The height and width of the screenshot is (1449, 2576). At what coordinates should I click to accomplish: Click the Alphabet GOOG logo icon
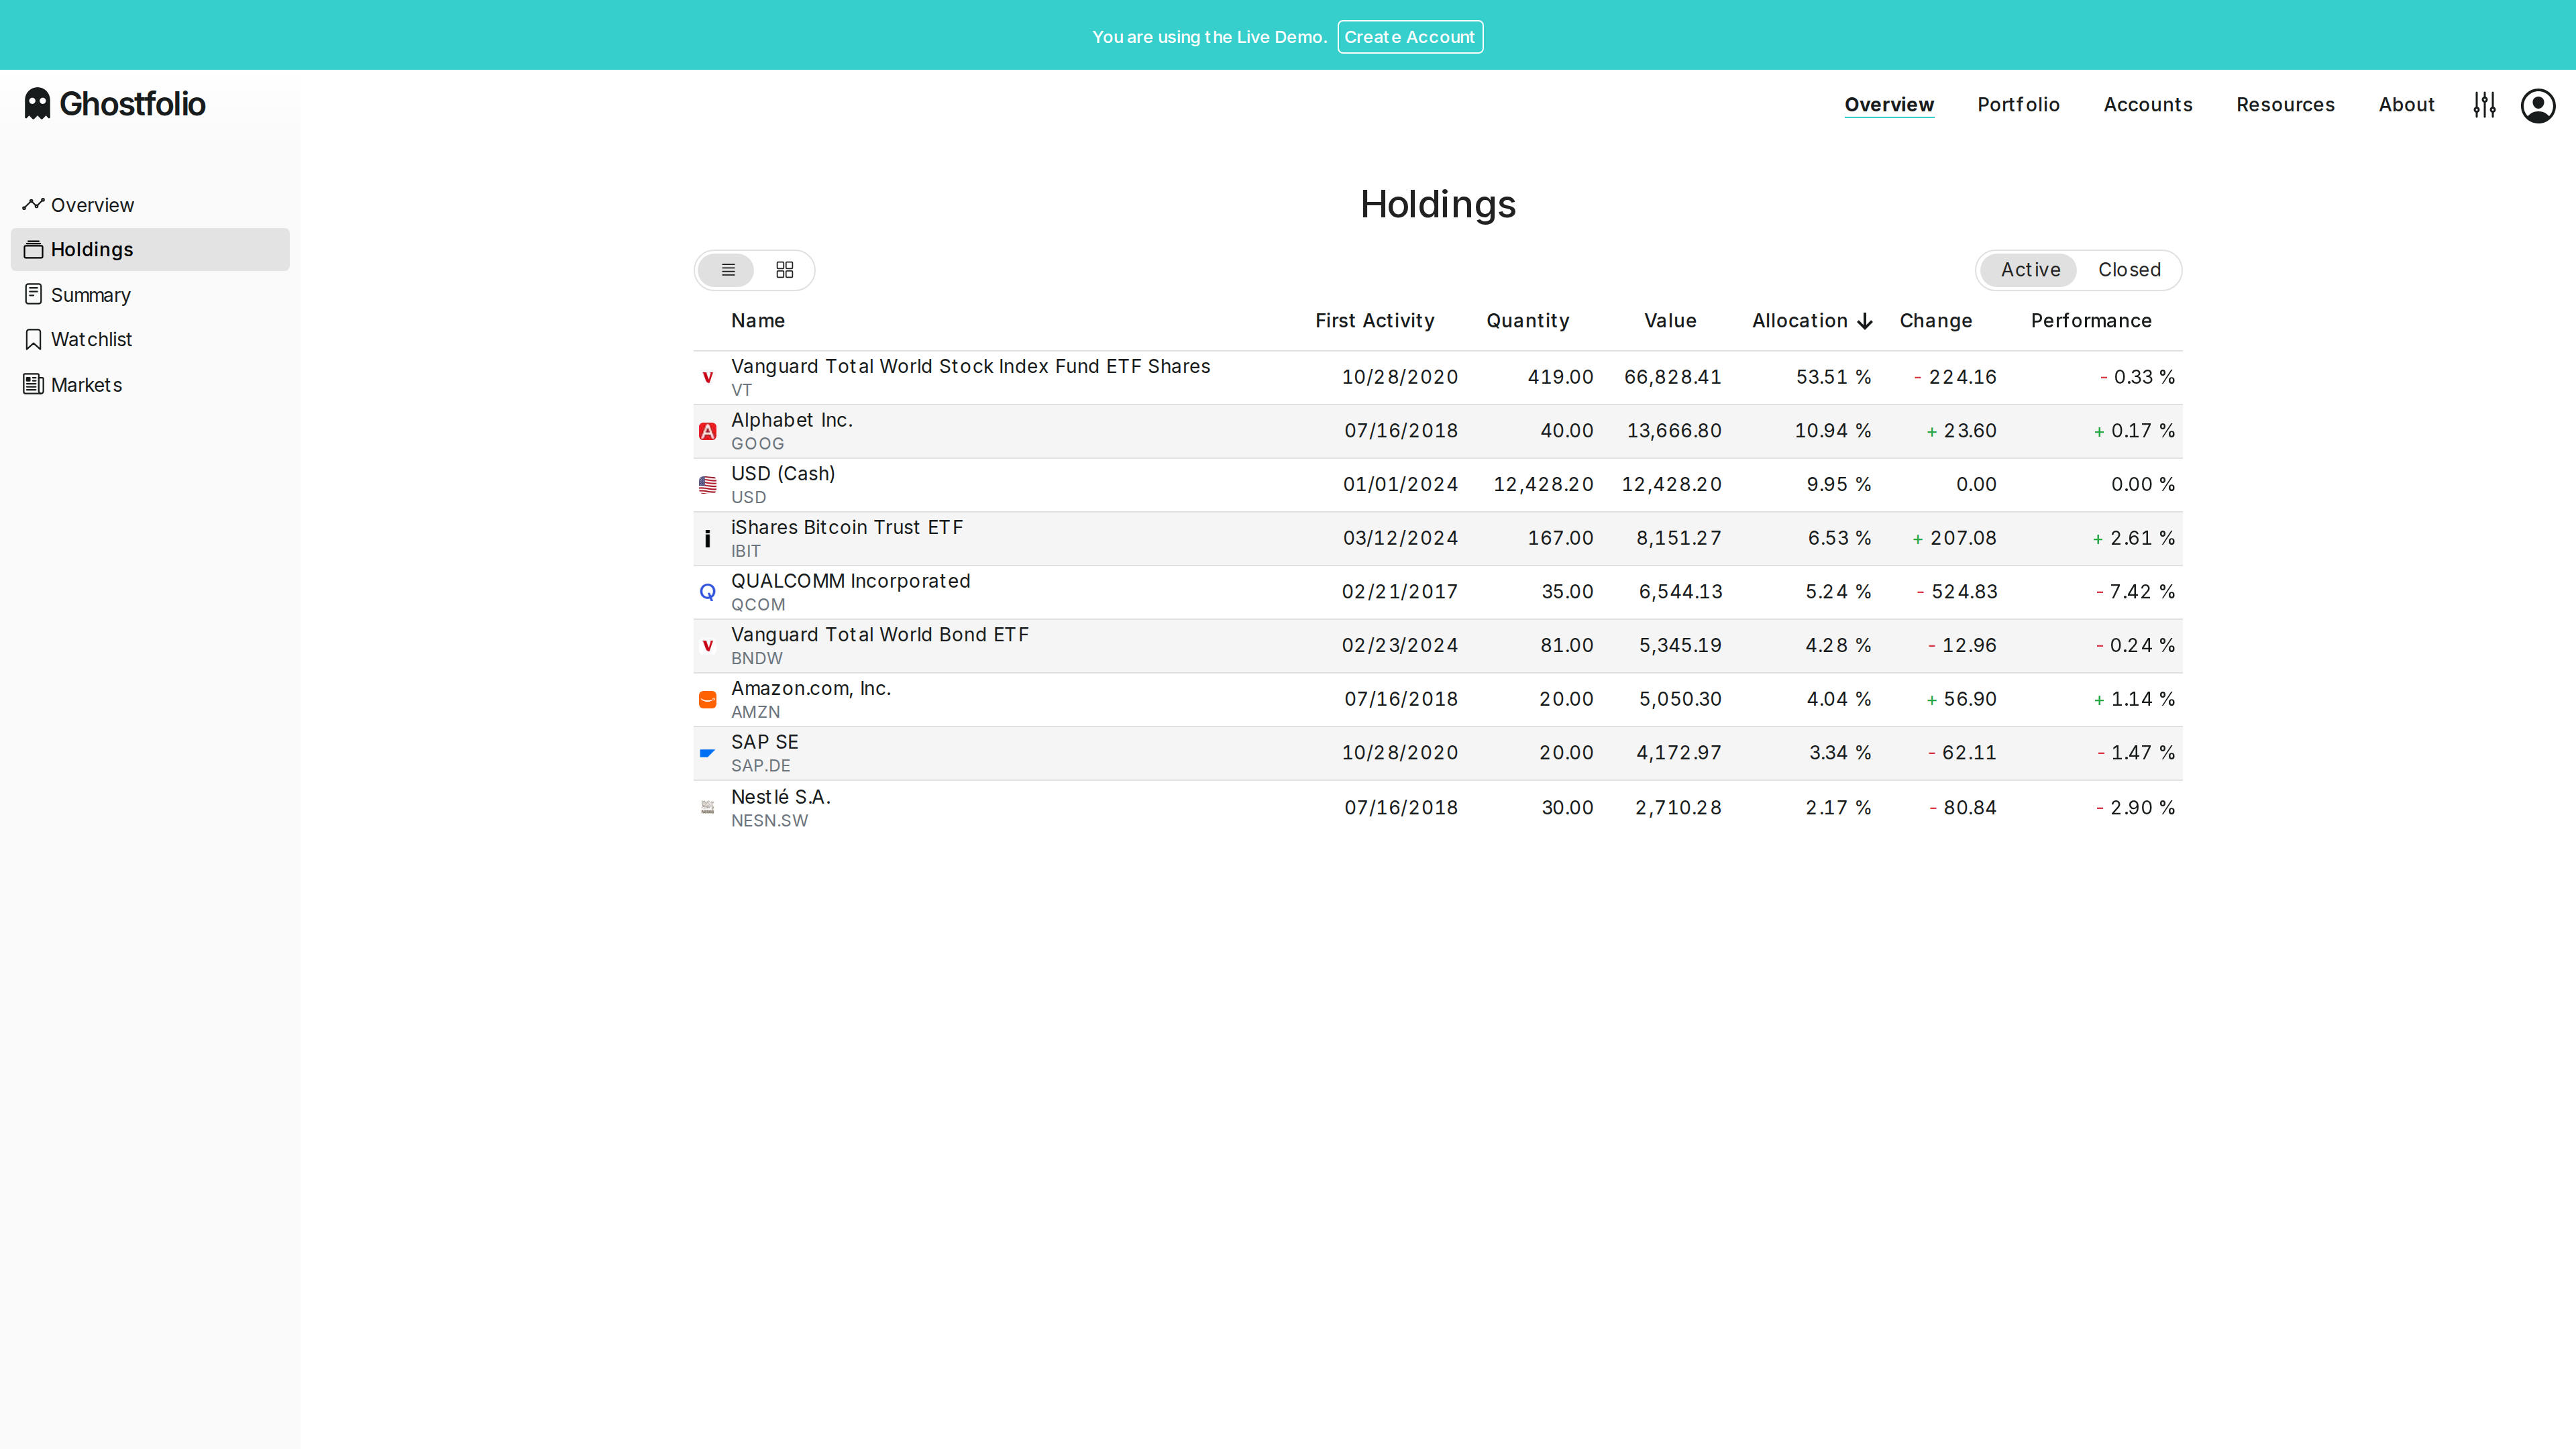708,431
